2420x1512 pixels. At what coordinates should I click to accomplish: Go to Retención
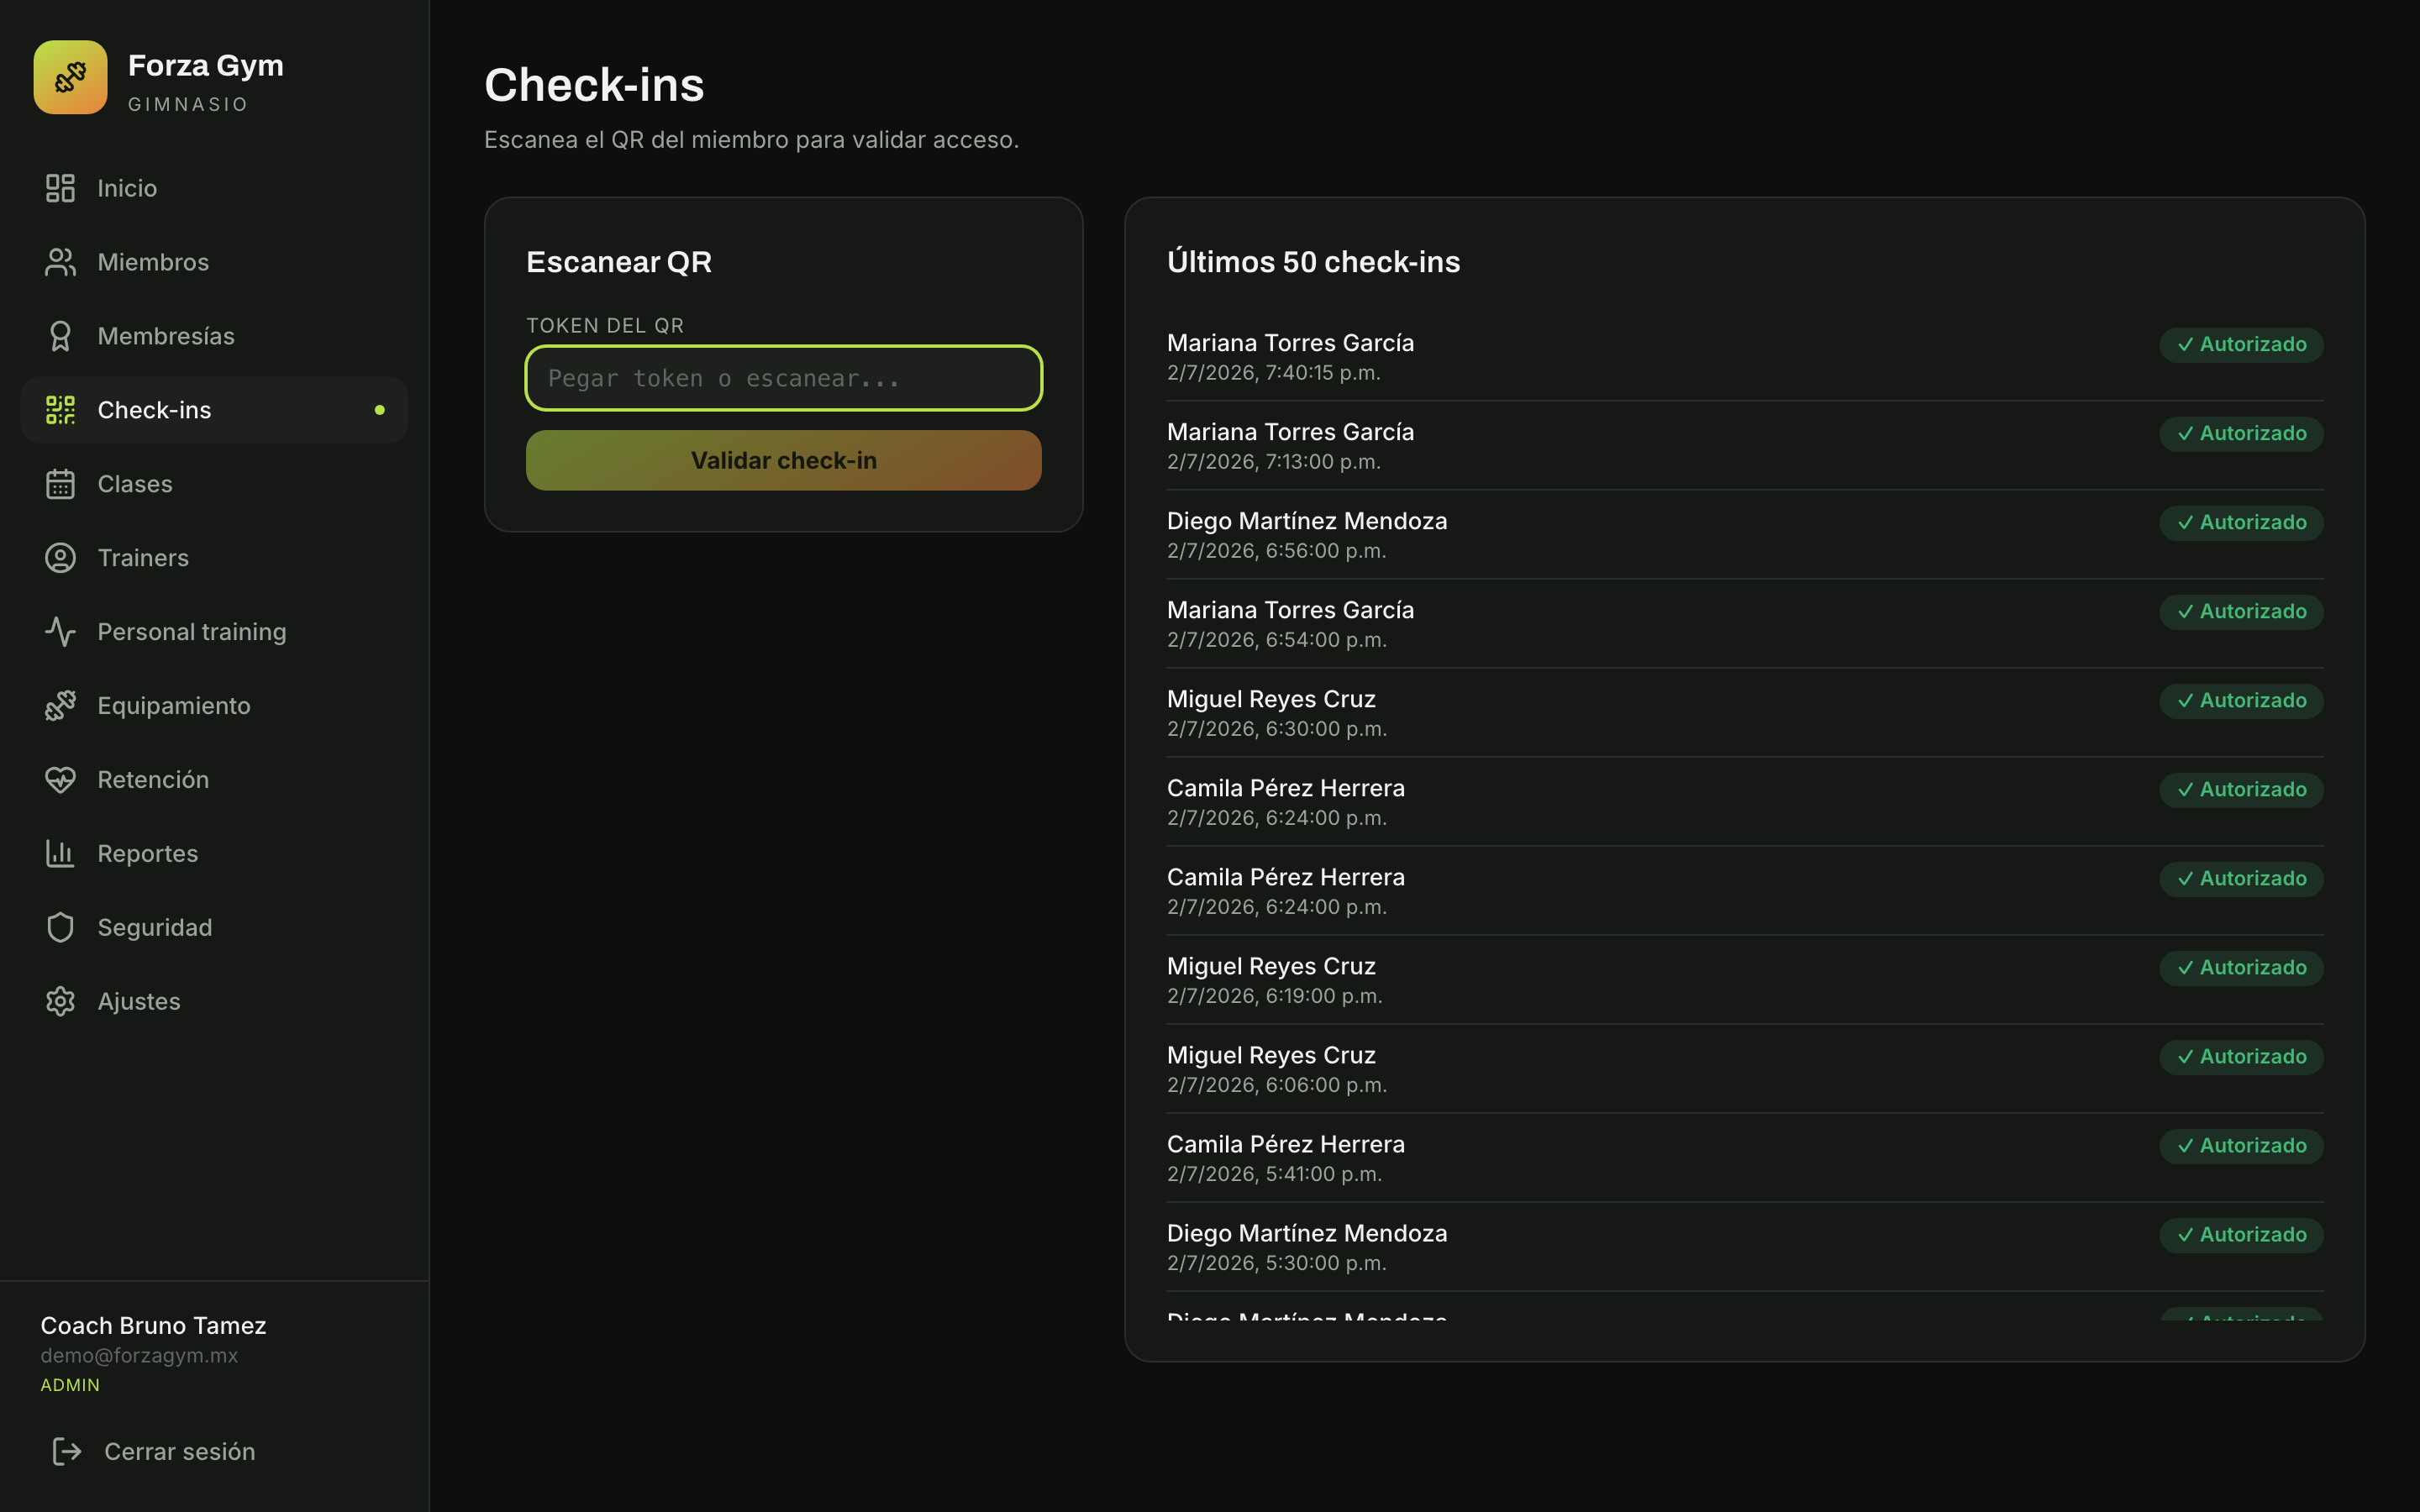pyautogui.click(x=214, y=780)
